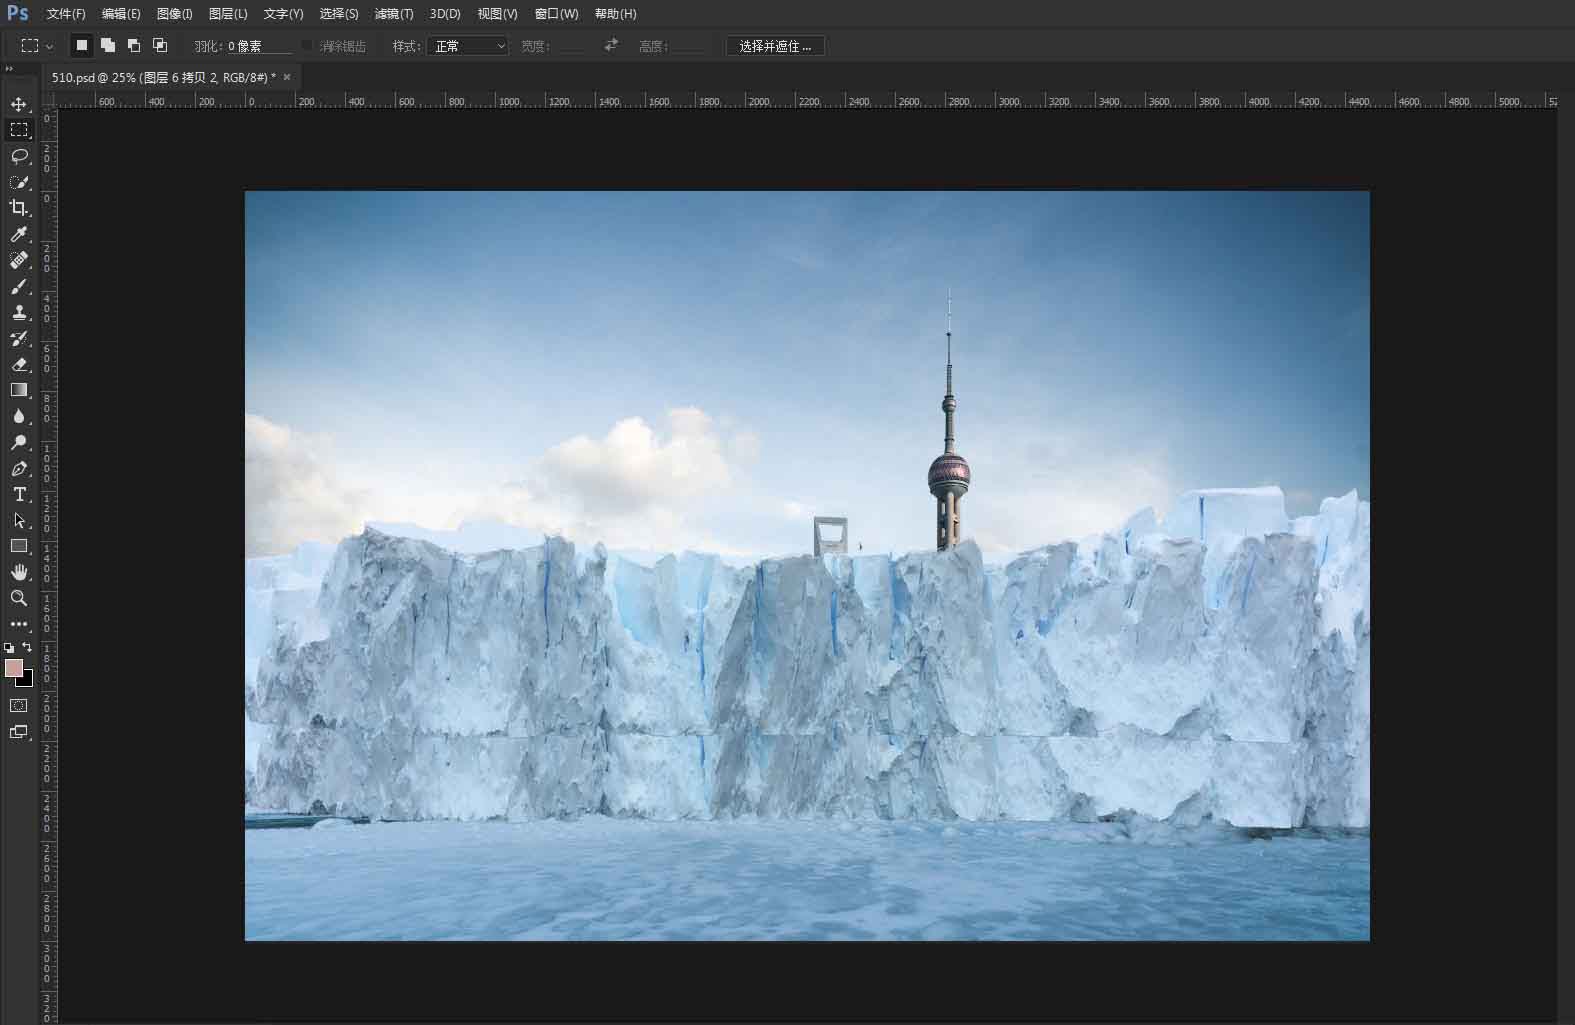Open the foreground color swatch
Screen dimensions: 1575x1025
tap(13, 668)
